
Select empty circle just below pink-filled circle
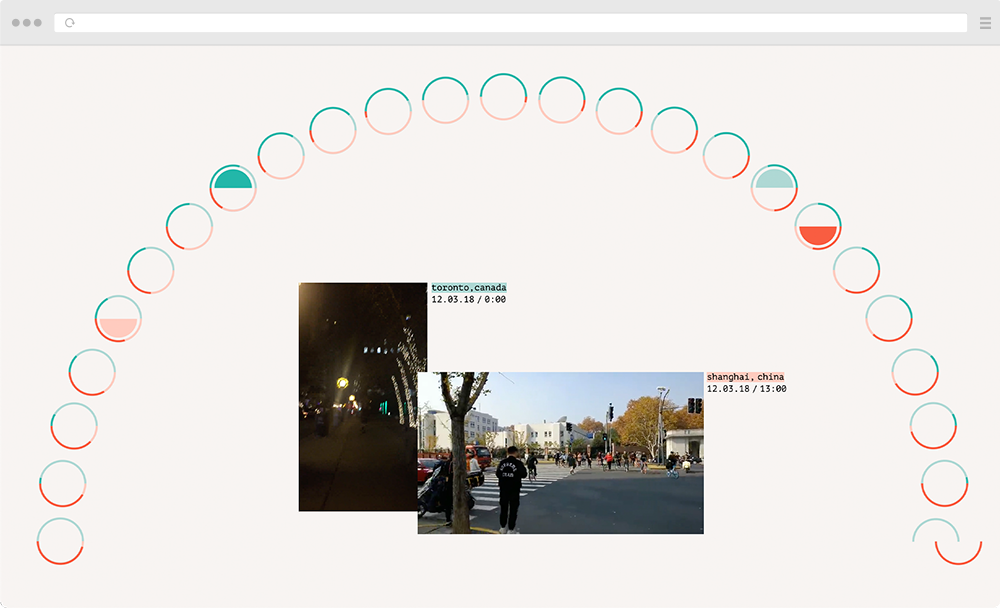point(92,372)
